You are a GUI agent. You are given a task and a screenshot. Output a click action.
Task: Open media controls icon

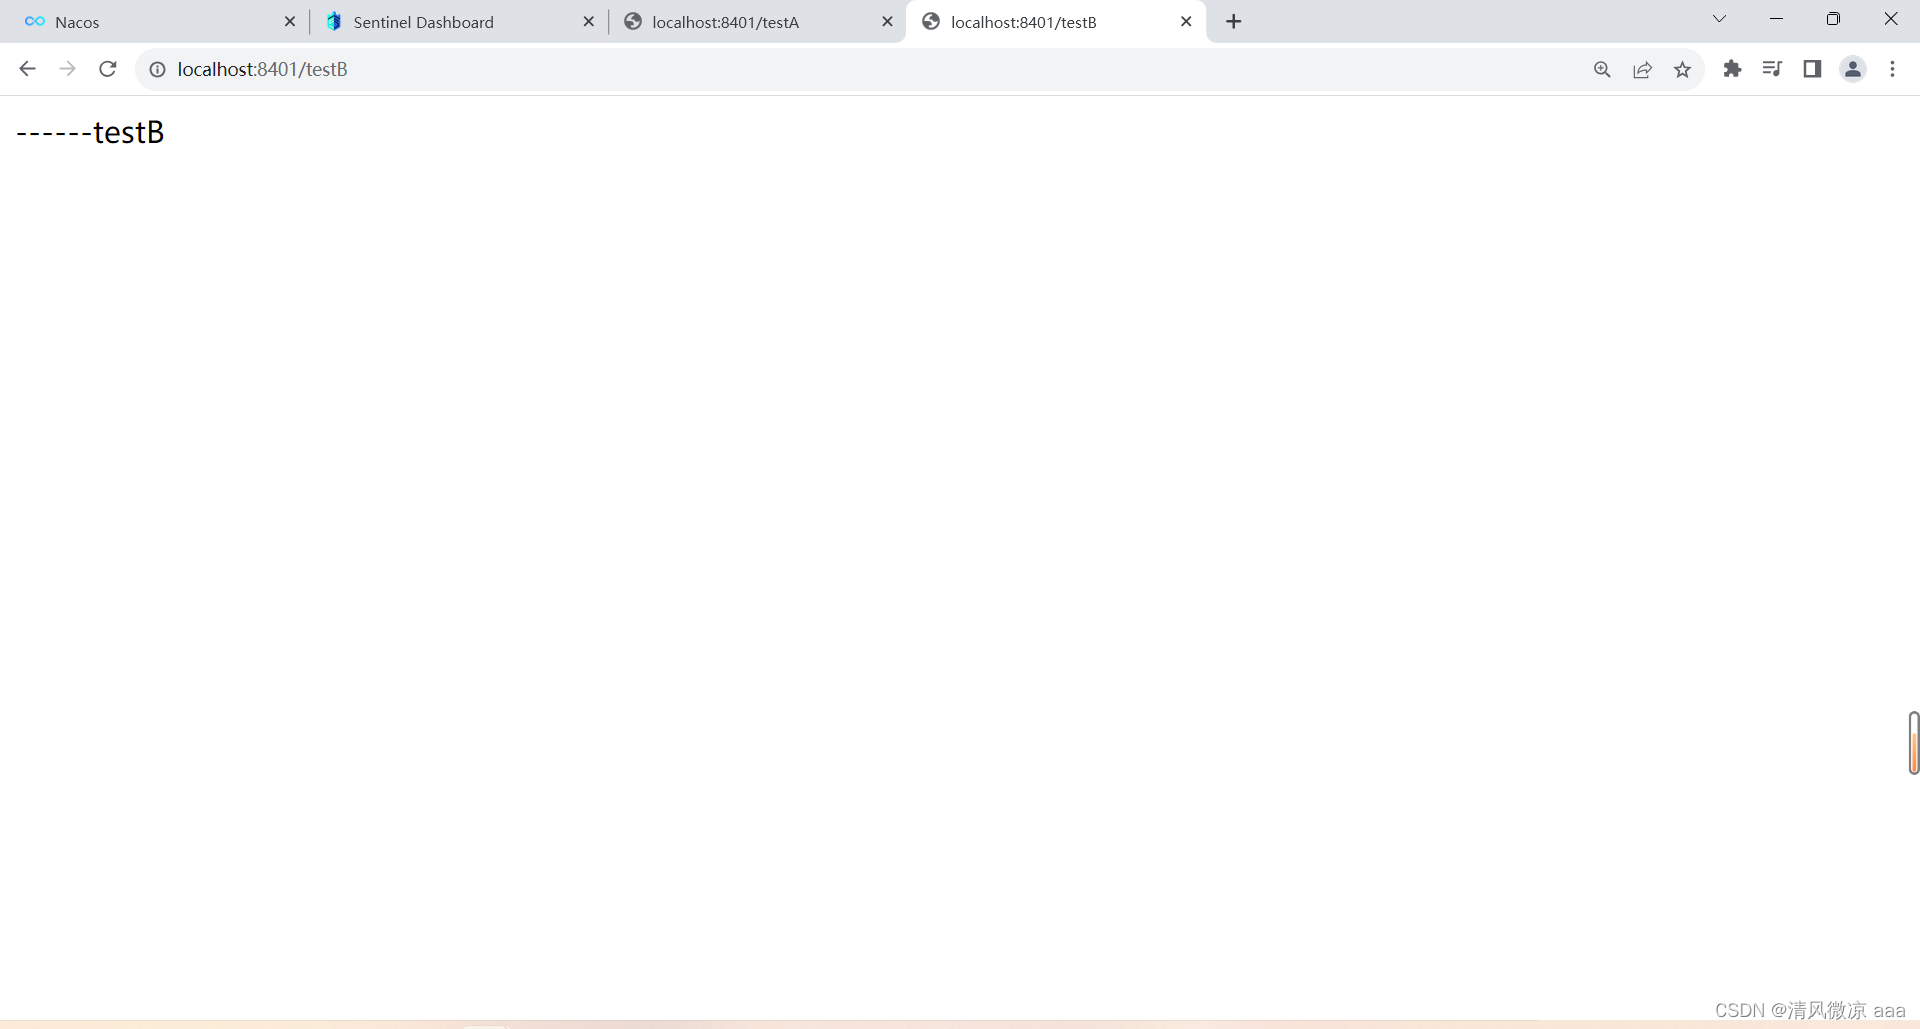[1772, 69]
